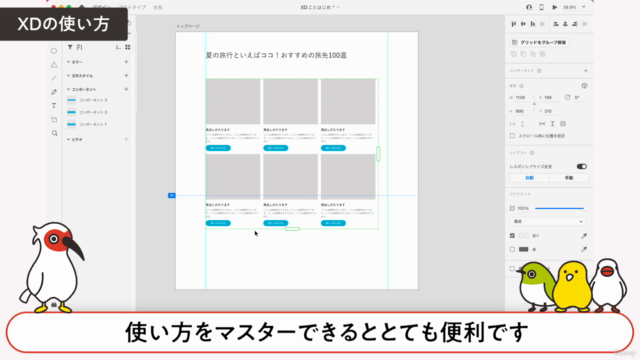Select the Artboard tool
Image resolution: width=640 pixels, height=360 pixels.
[x=54, y=120]
